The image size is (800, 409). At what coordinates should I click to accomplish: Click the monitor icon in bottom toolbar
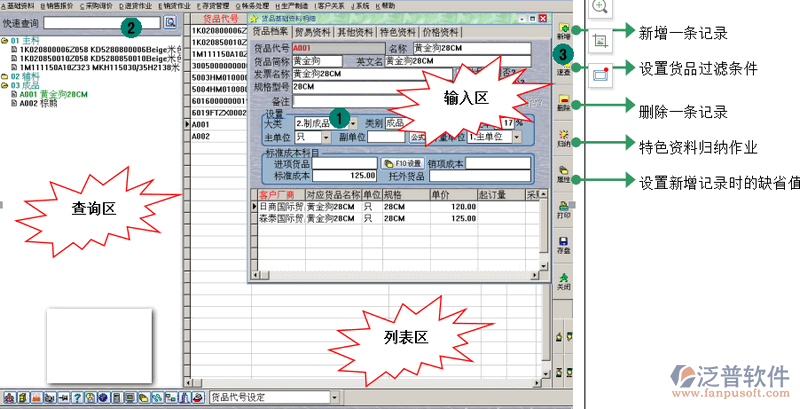click(x=130, y=398)
